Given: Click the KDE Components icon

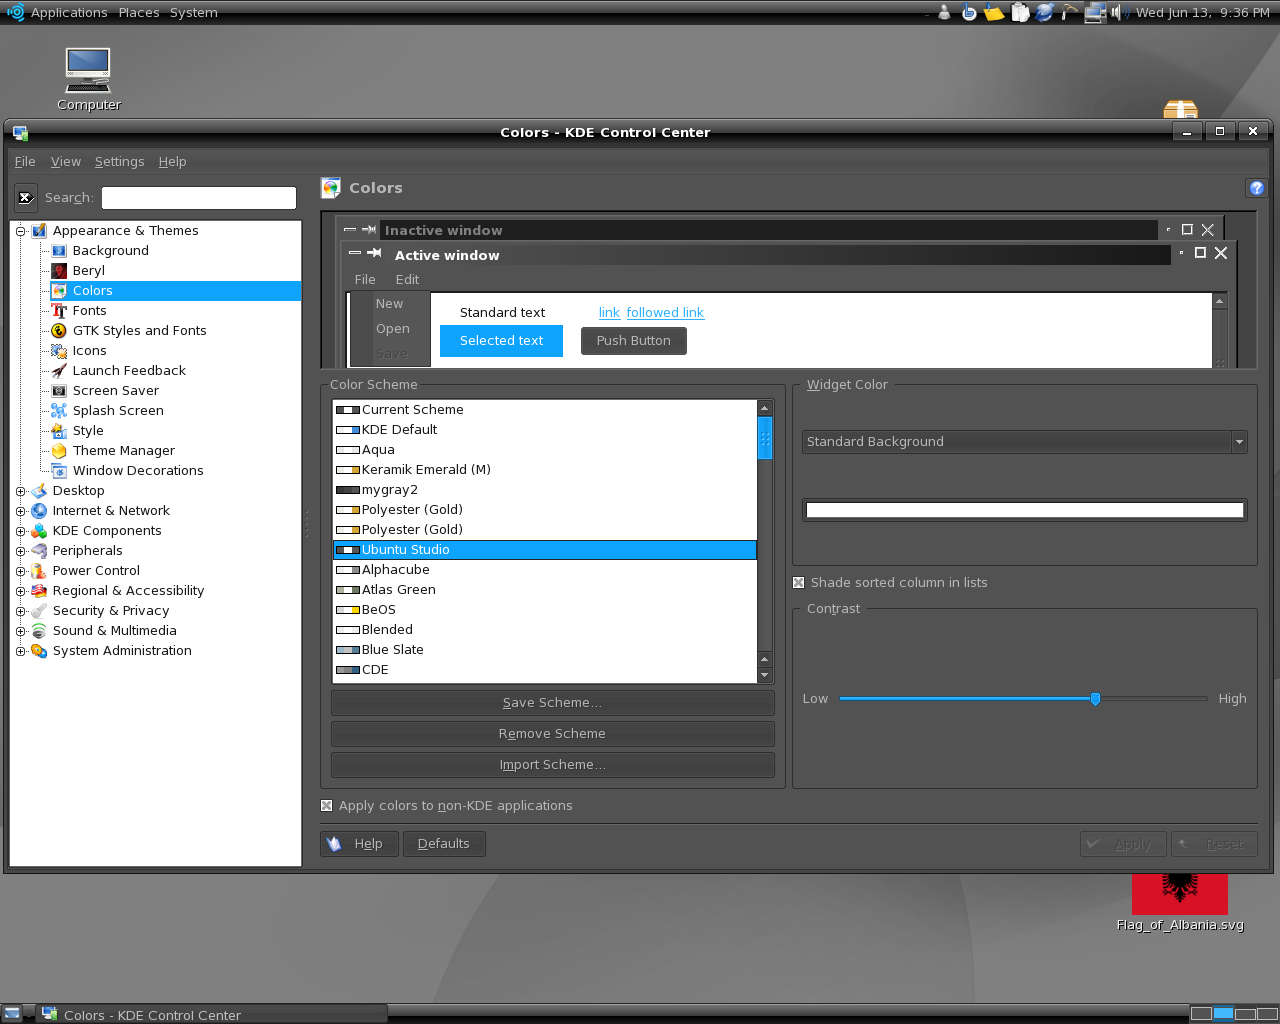Looking at the screenshot, I should [x=39, y=531].
